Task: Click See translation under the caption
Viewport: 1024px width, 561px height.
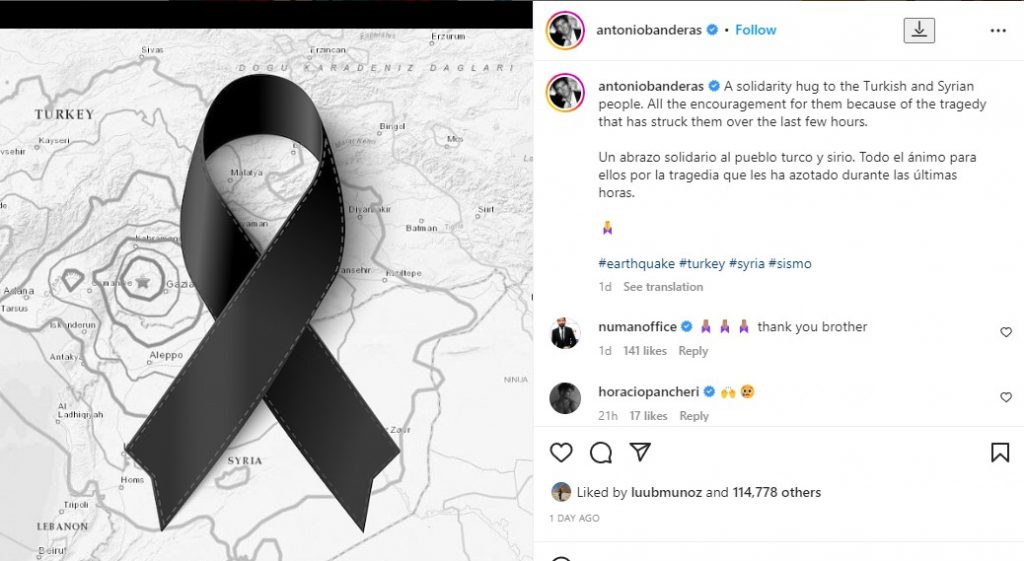Action: (x=663, y=287)
